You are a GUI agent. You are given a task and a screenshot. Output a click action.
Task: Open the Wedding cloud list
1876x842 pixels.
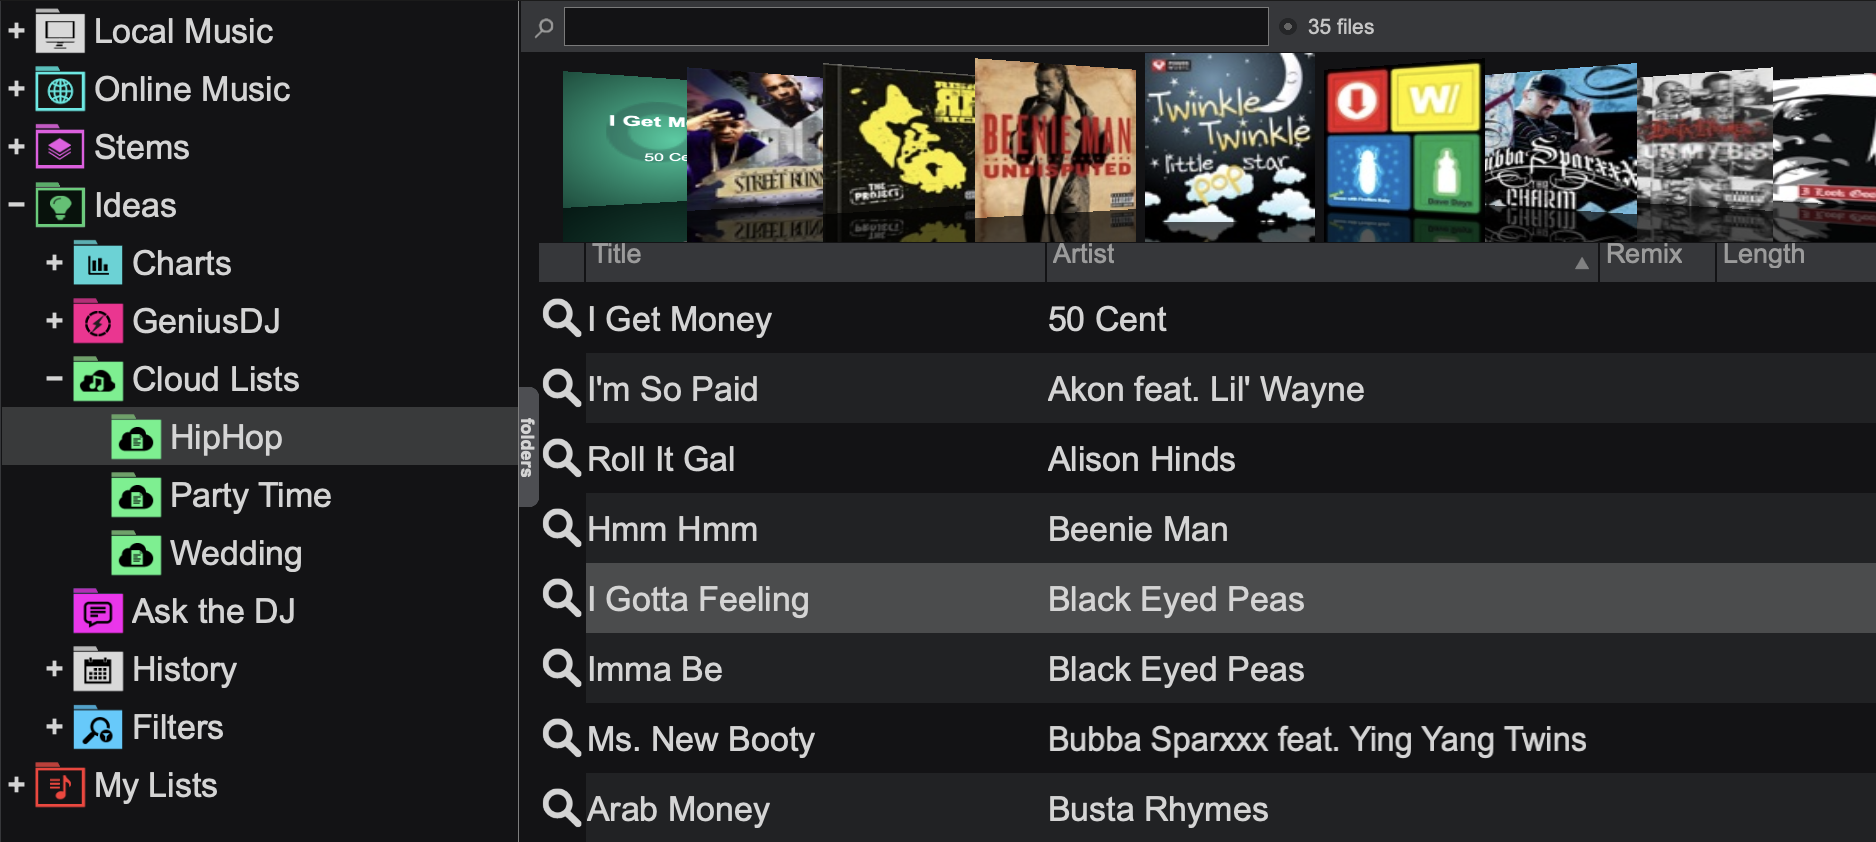236,554
